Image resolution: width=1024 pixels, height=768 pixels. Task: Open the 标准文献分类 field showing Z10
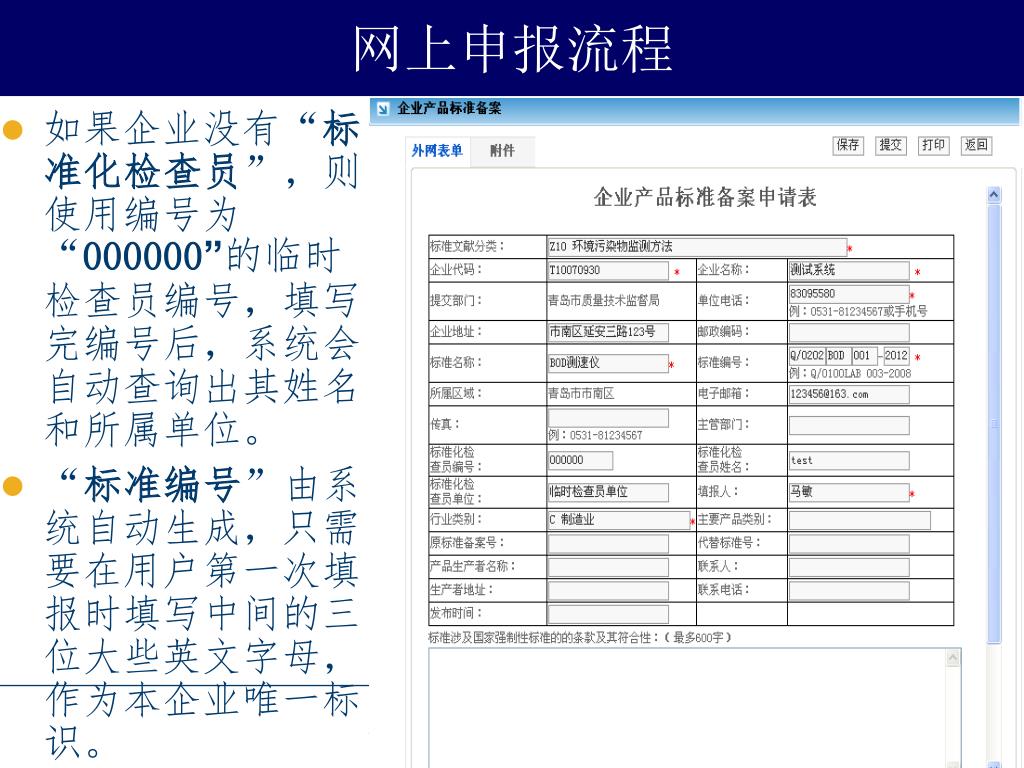point(697,246)
